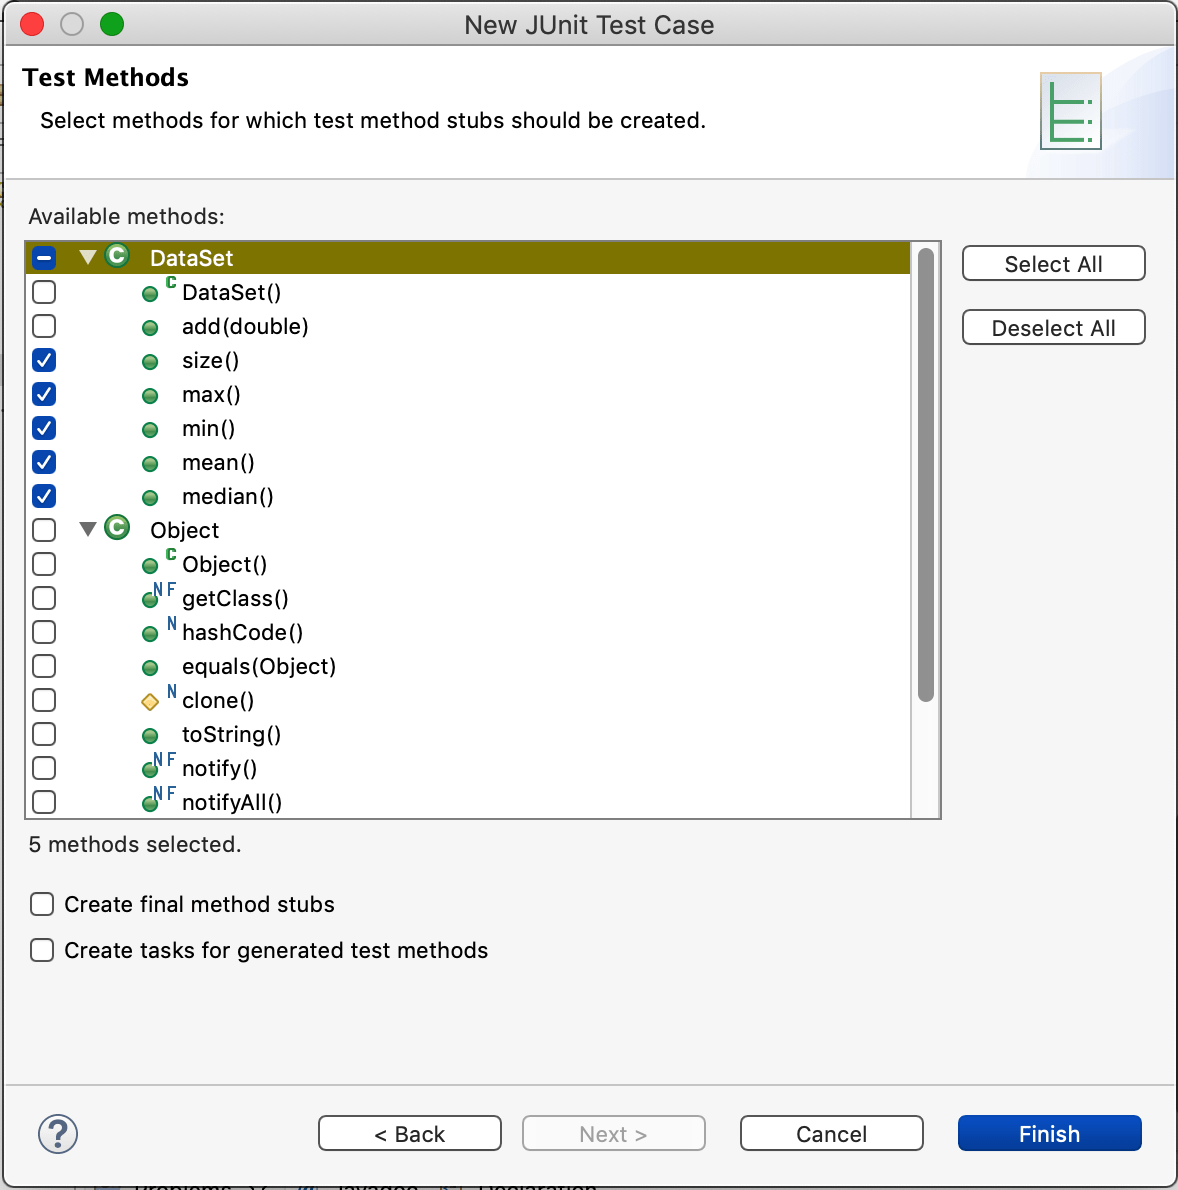Image resolution: width=1178 pixels, height=1190 pixels.
Task: Click the DataSet class icon
Action: coord(117,256)
